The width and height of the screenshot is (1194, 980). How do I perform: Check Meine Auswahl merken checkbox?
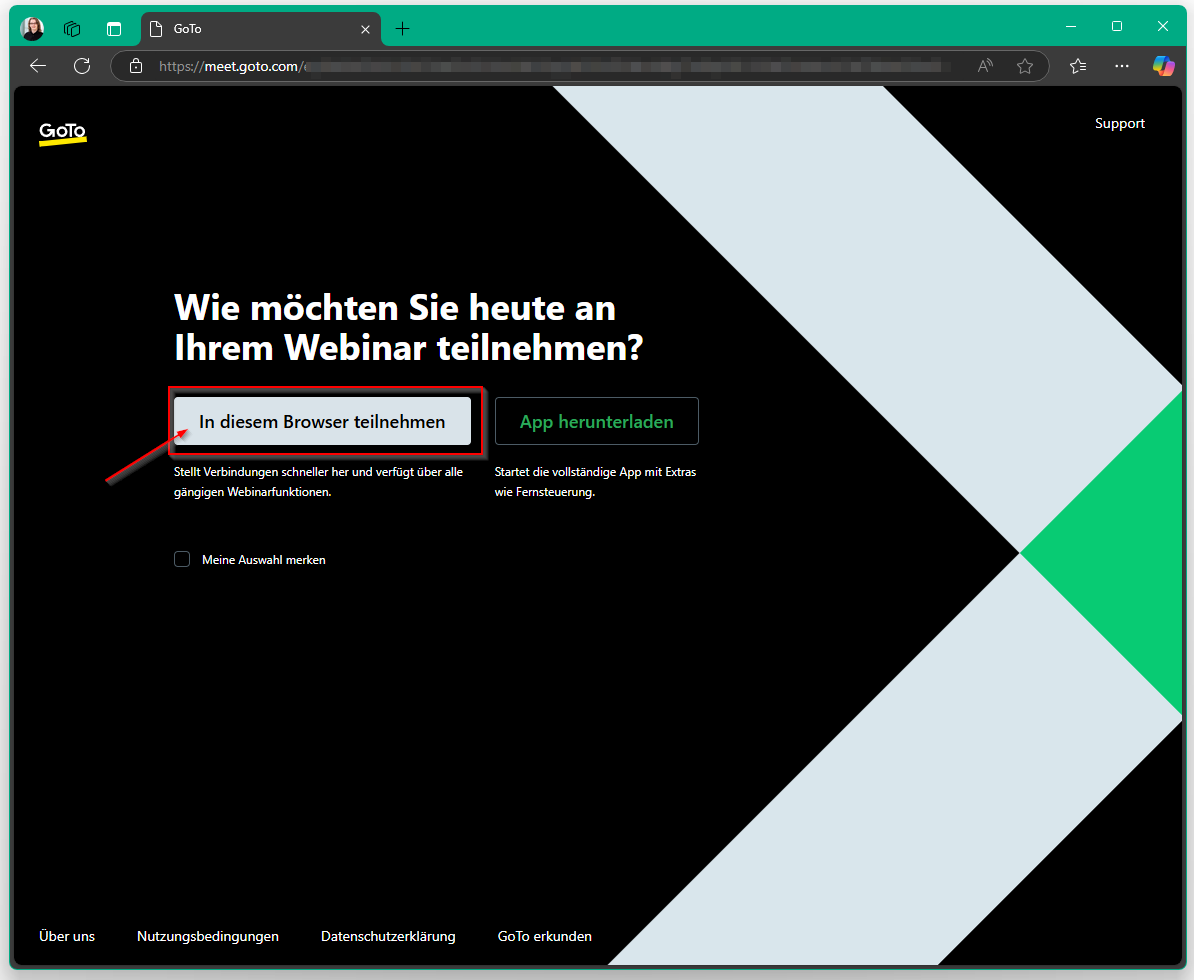point(182,560)
